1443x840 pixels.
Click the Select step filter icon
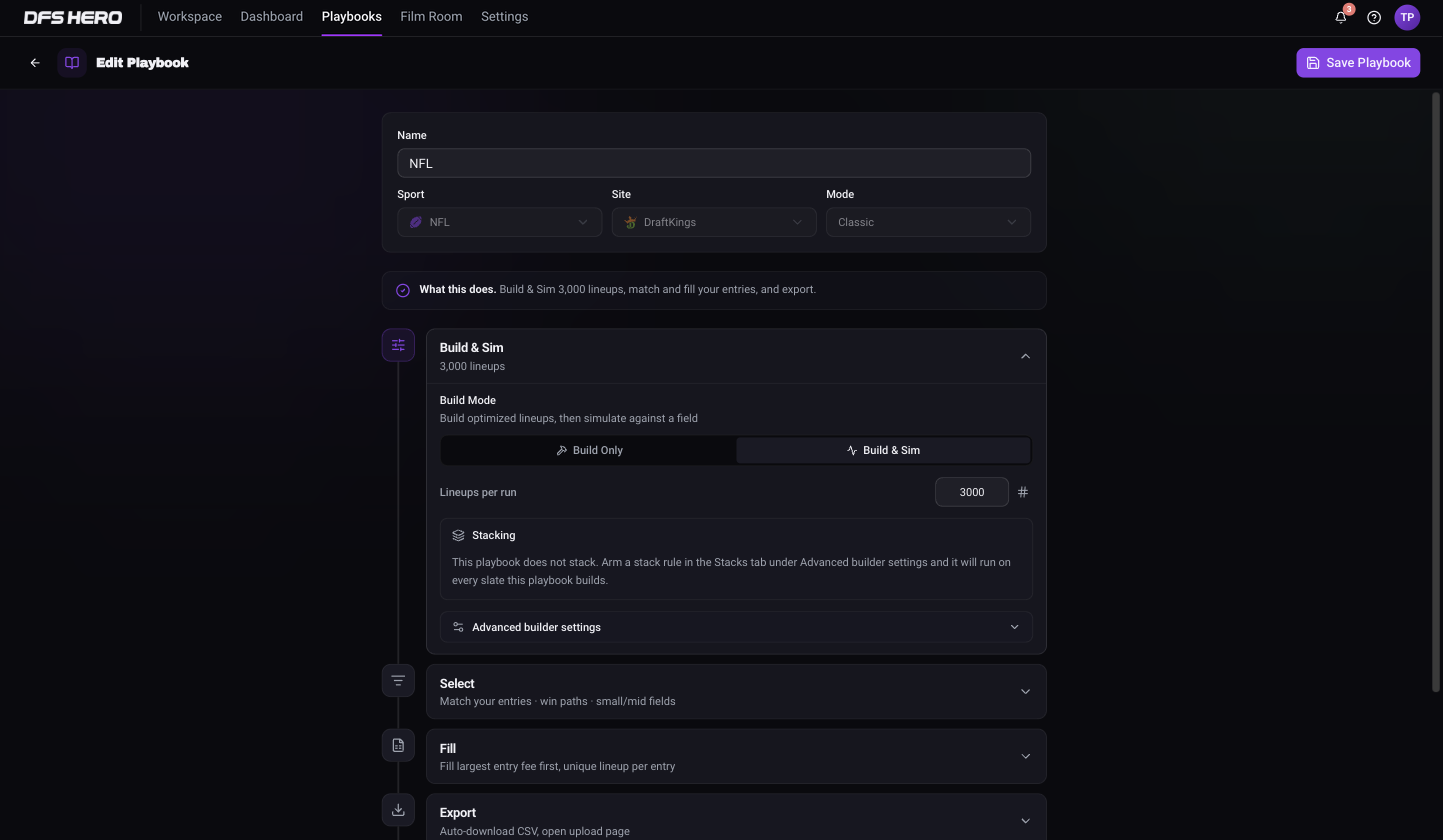pyautogui.click(x=398, y=681)
